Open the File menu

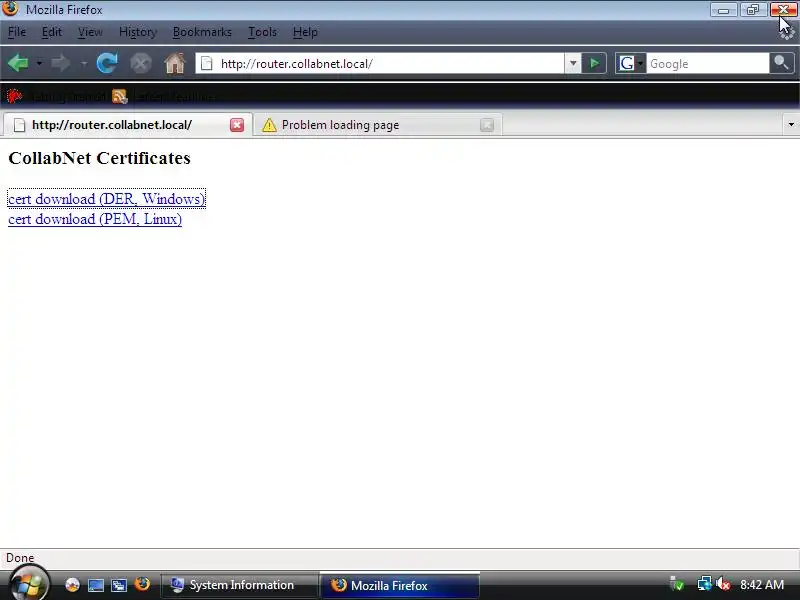coord(17,32)
